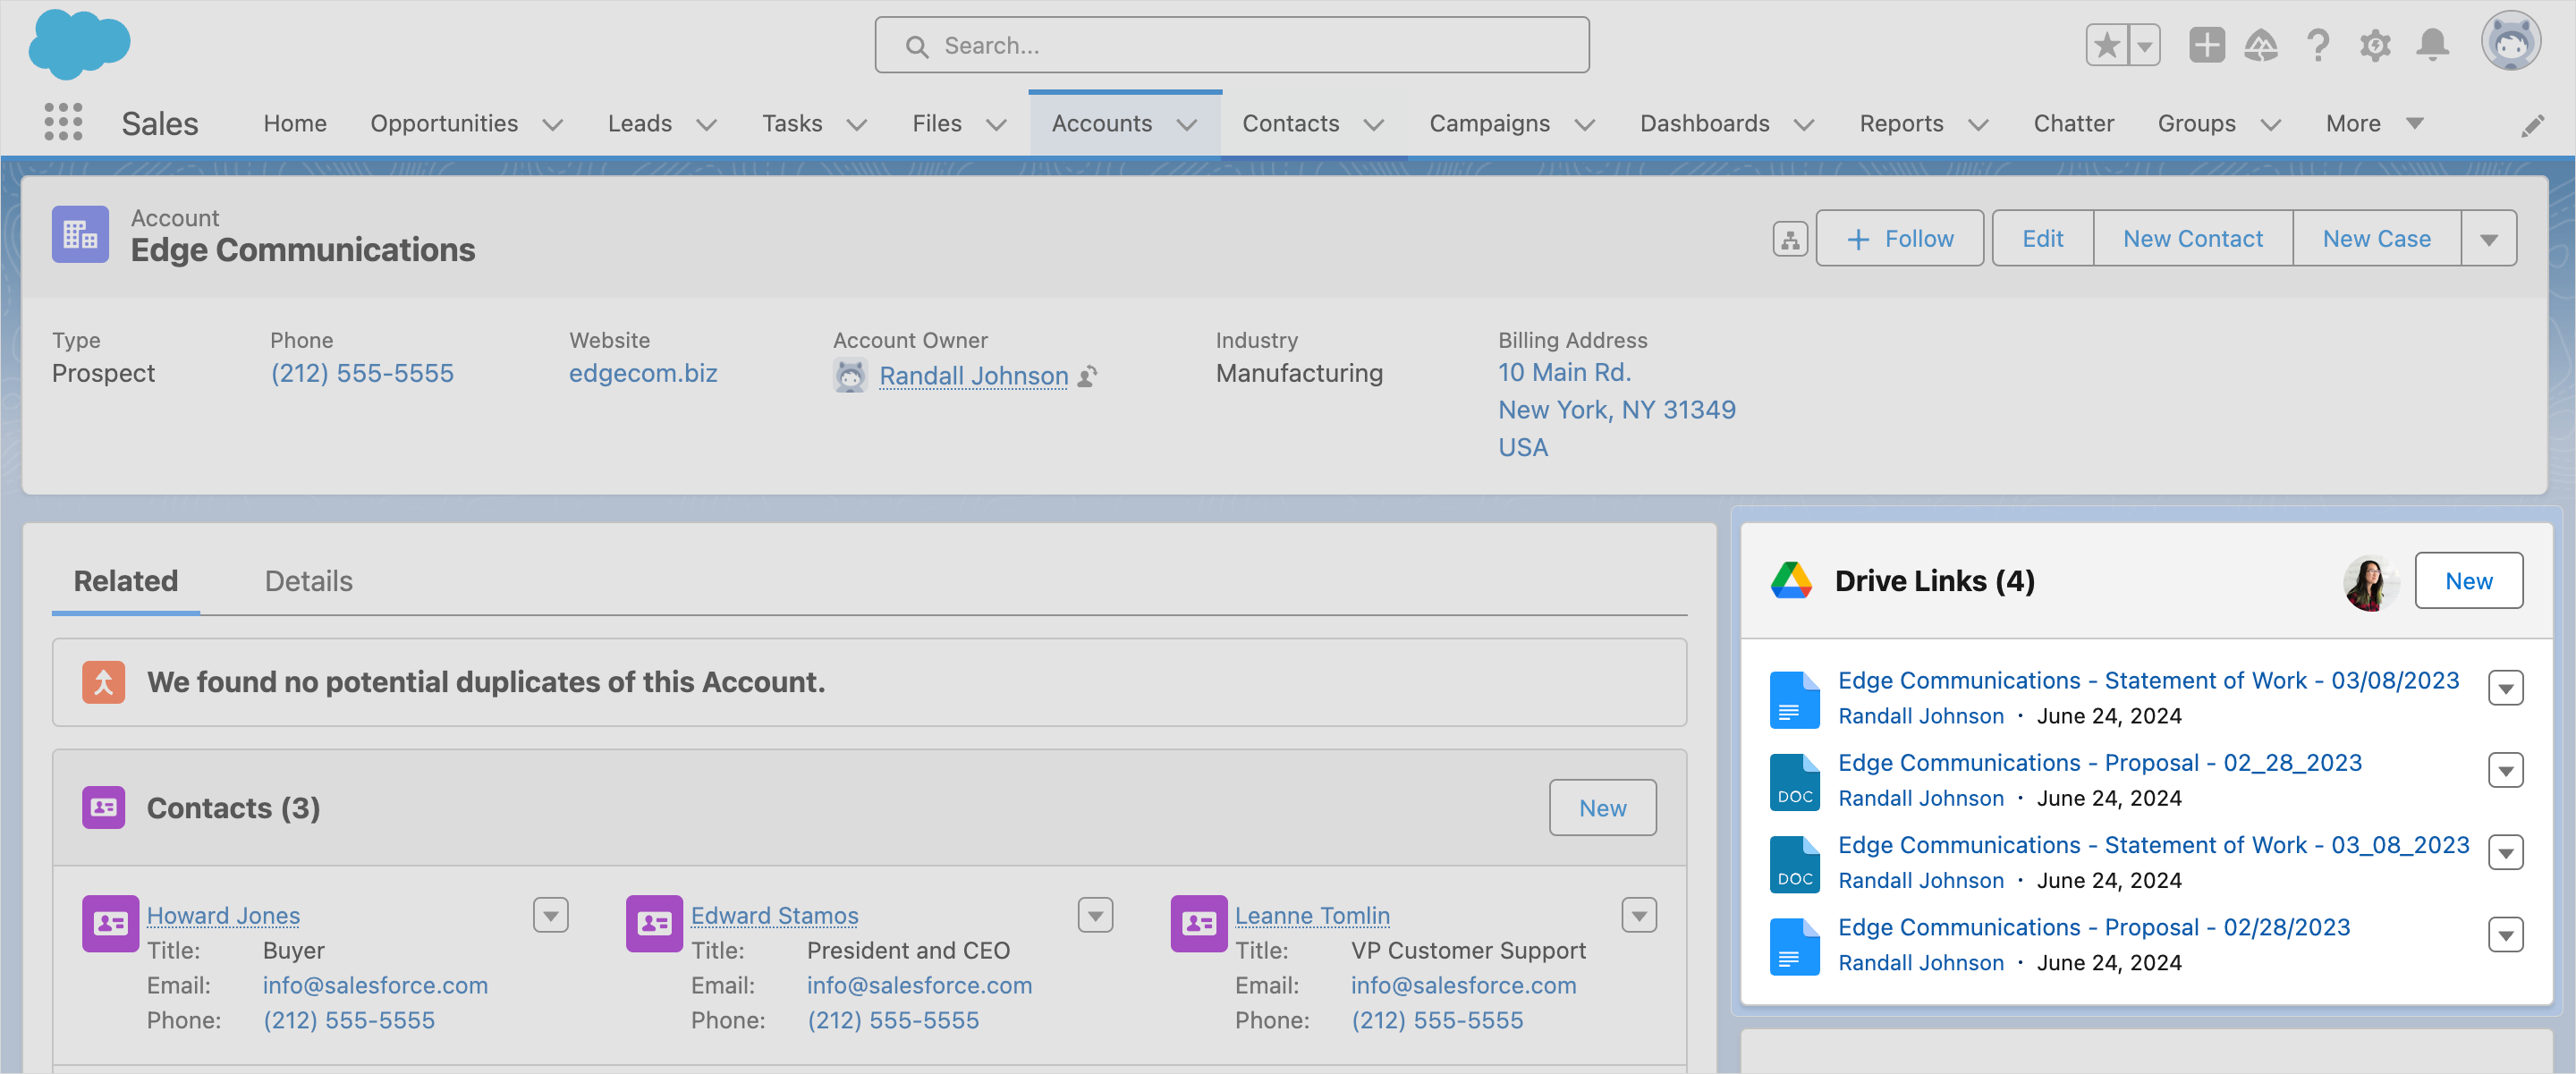2576x1074 pixels.
Task: Click the Edge Communications account building icon
Action: (x=80, y=235)
